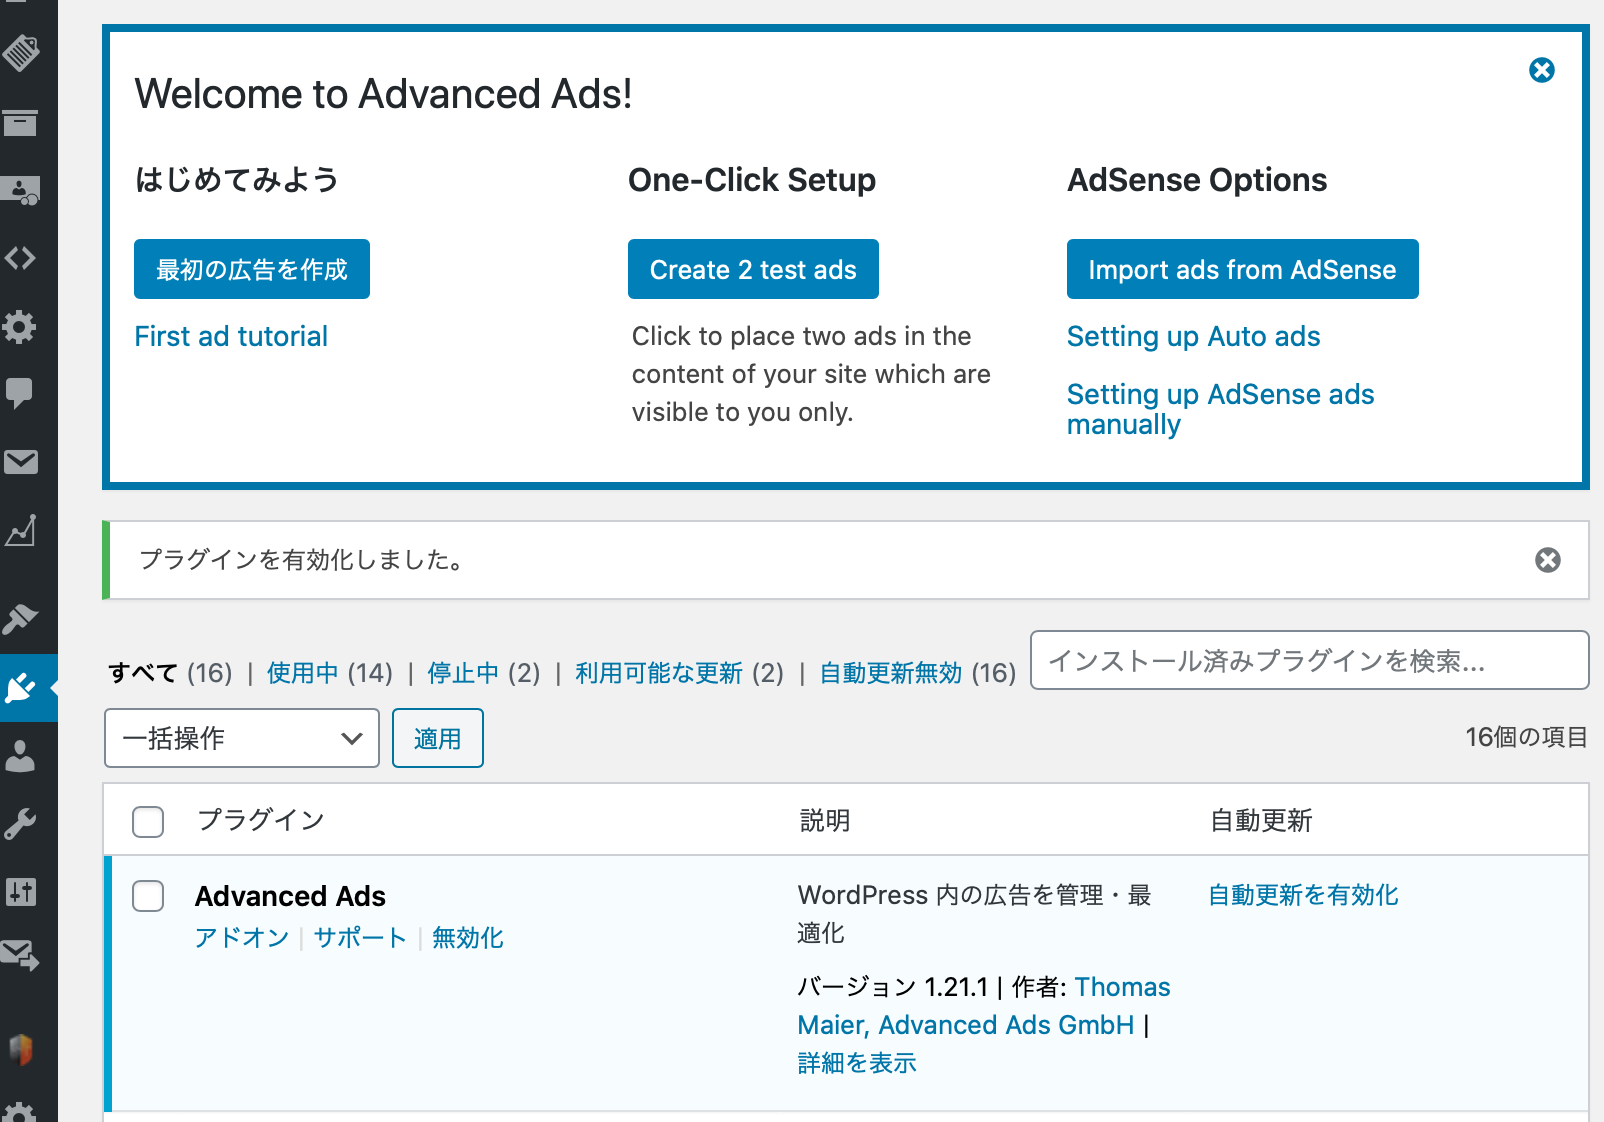
Task: Open Plugins plug icon in the sidebar
Action: tap(20, 688)
